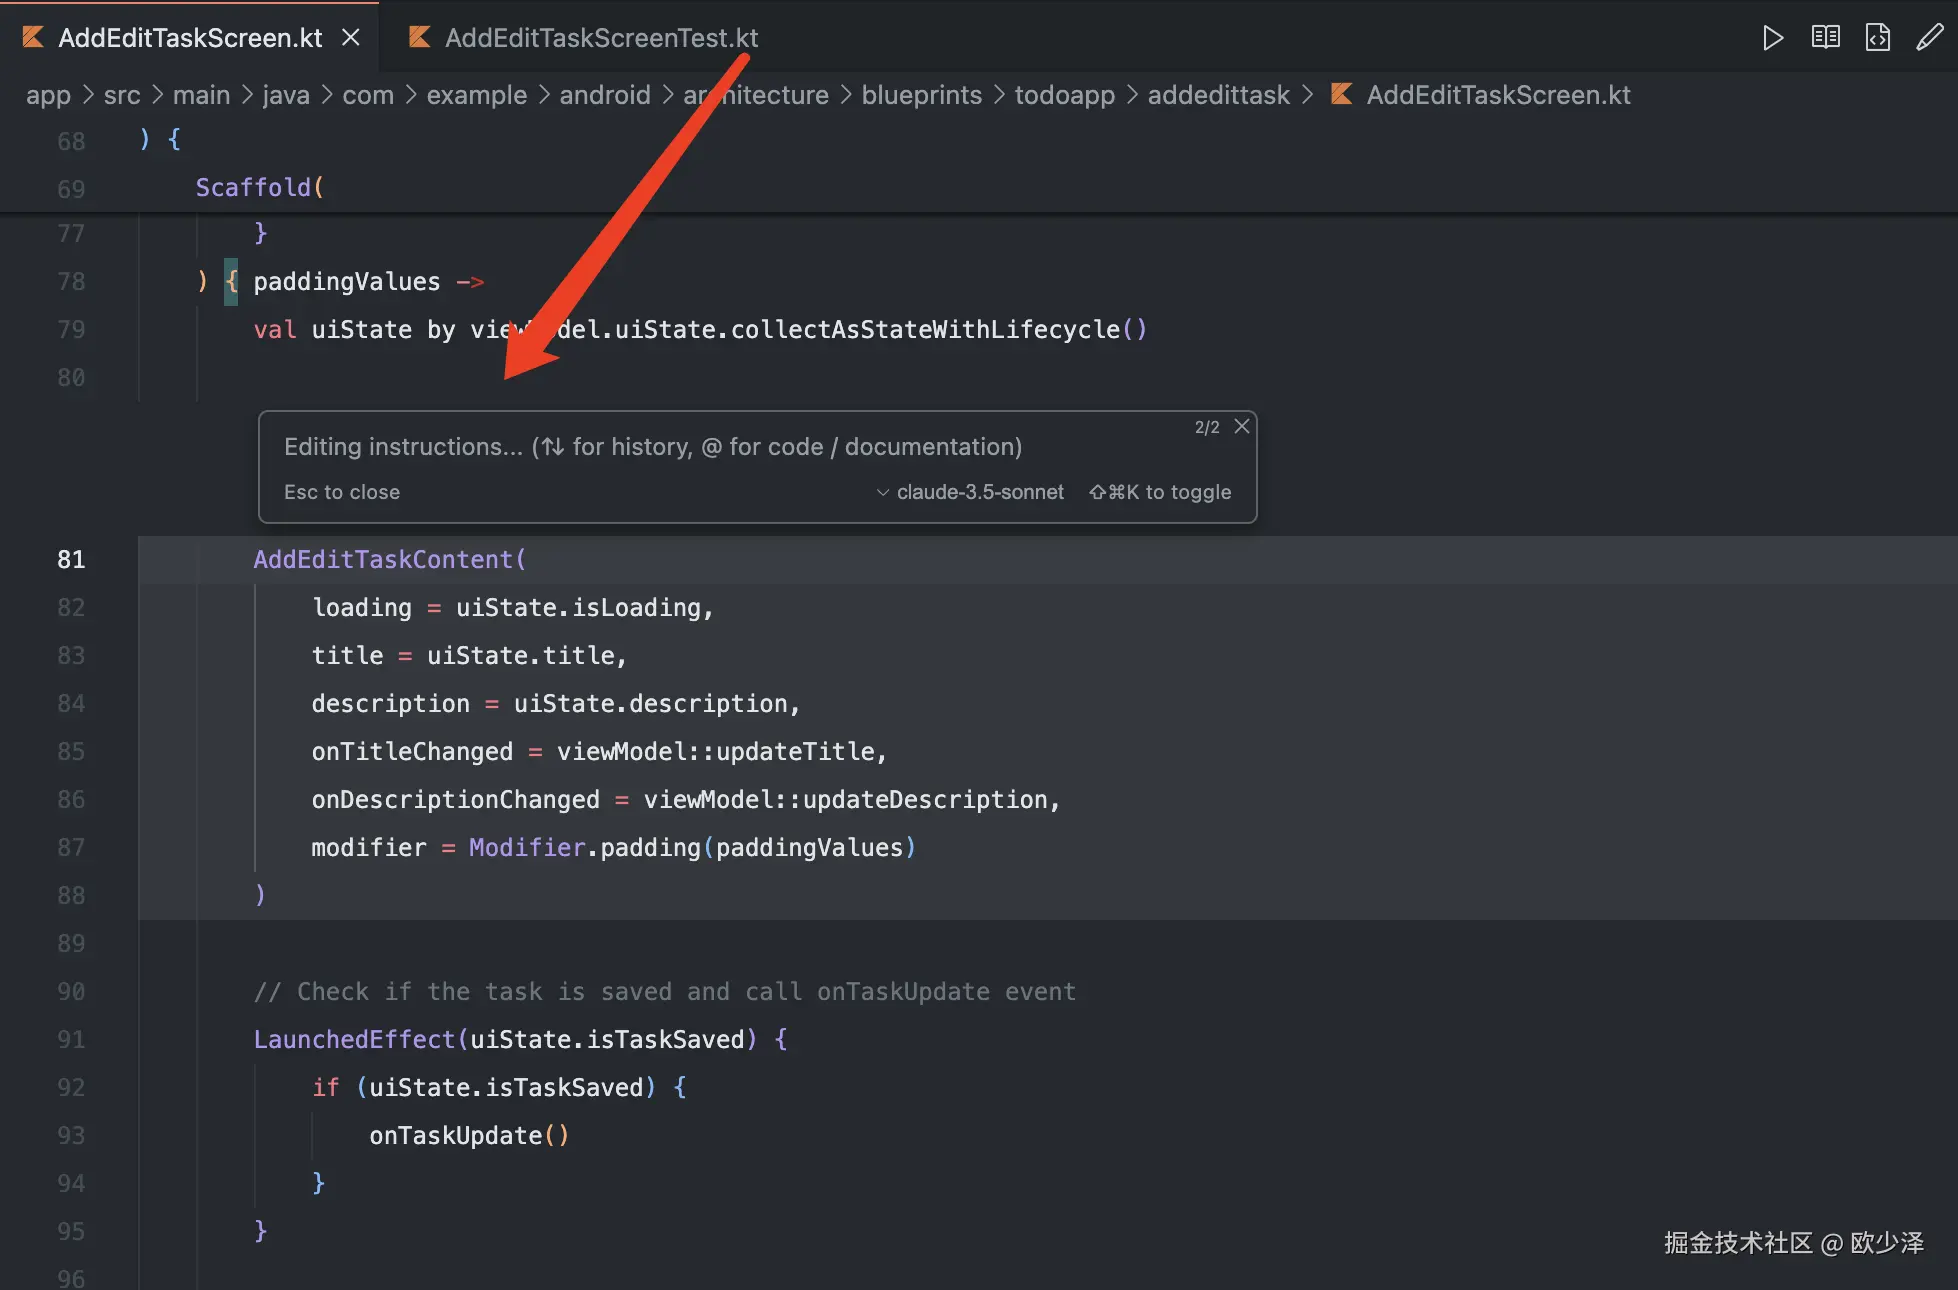Close the AddEditTaskScreen.kt tab
Screen dimensions: 1958x1290
351,38
